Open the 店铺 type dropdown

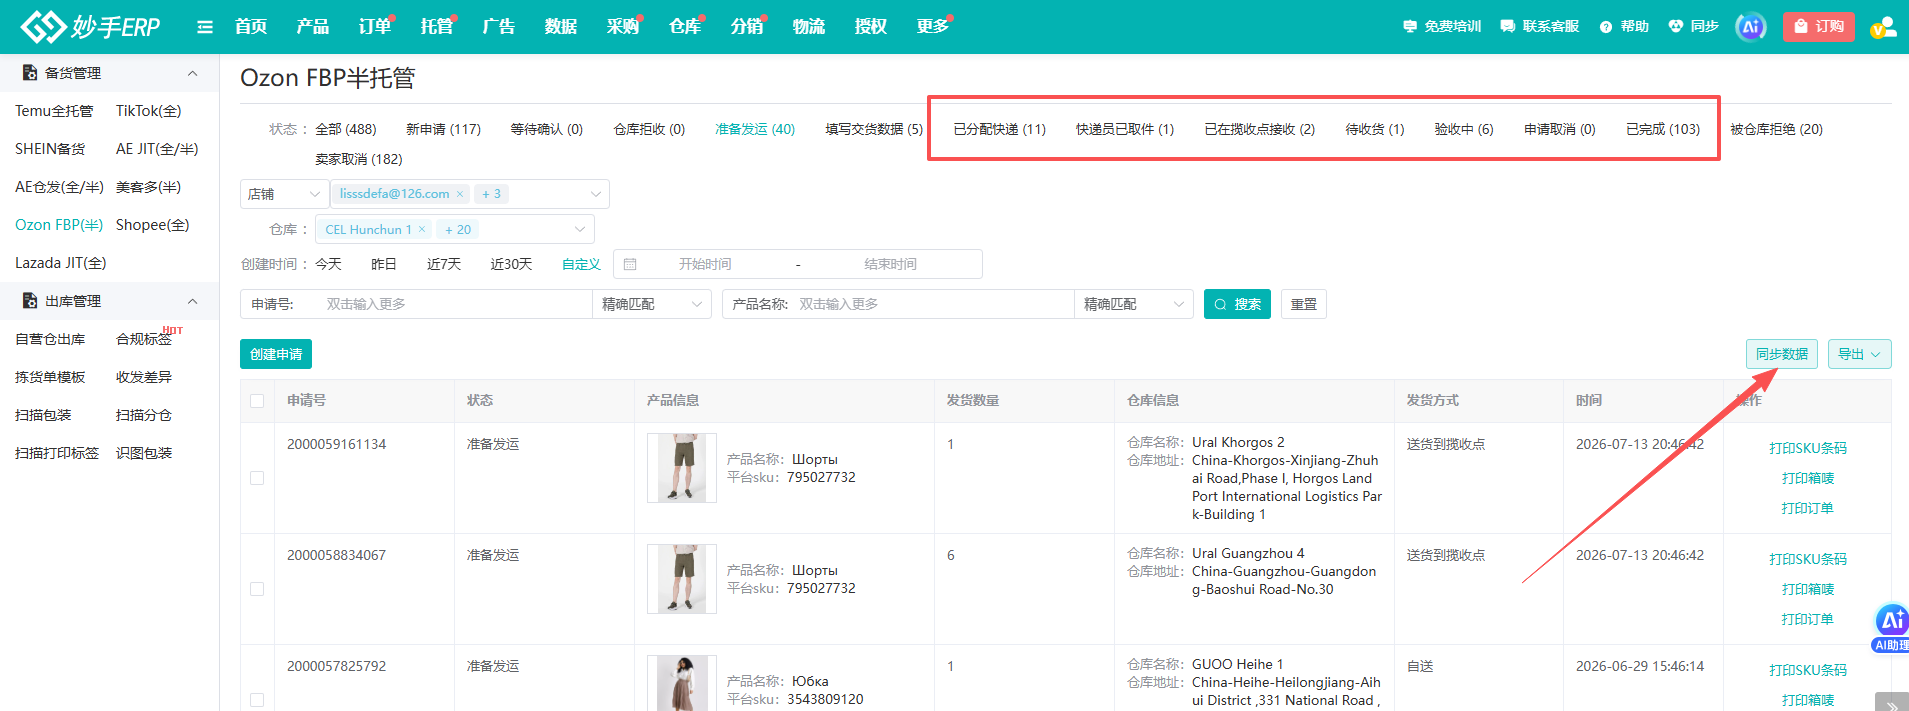point(285,194)
